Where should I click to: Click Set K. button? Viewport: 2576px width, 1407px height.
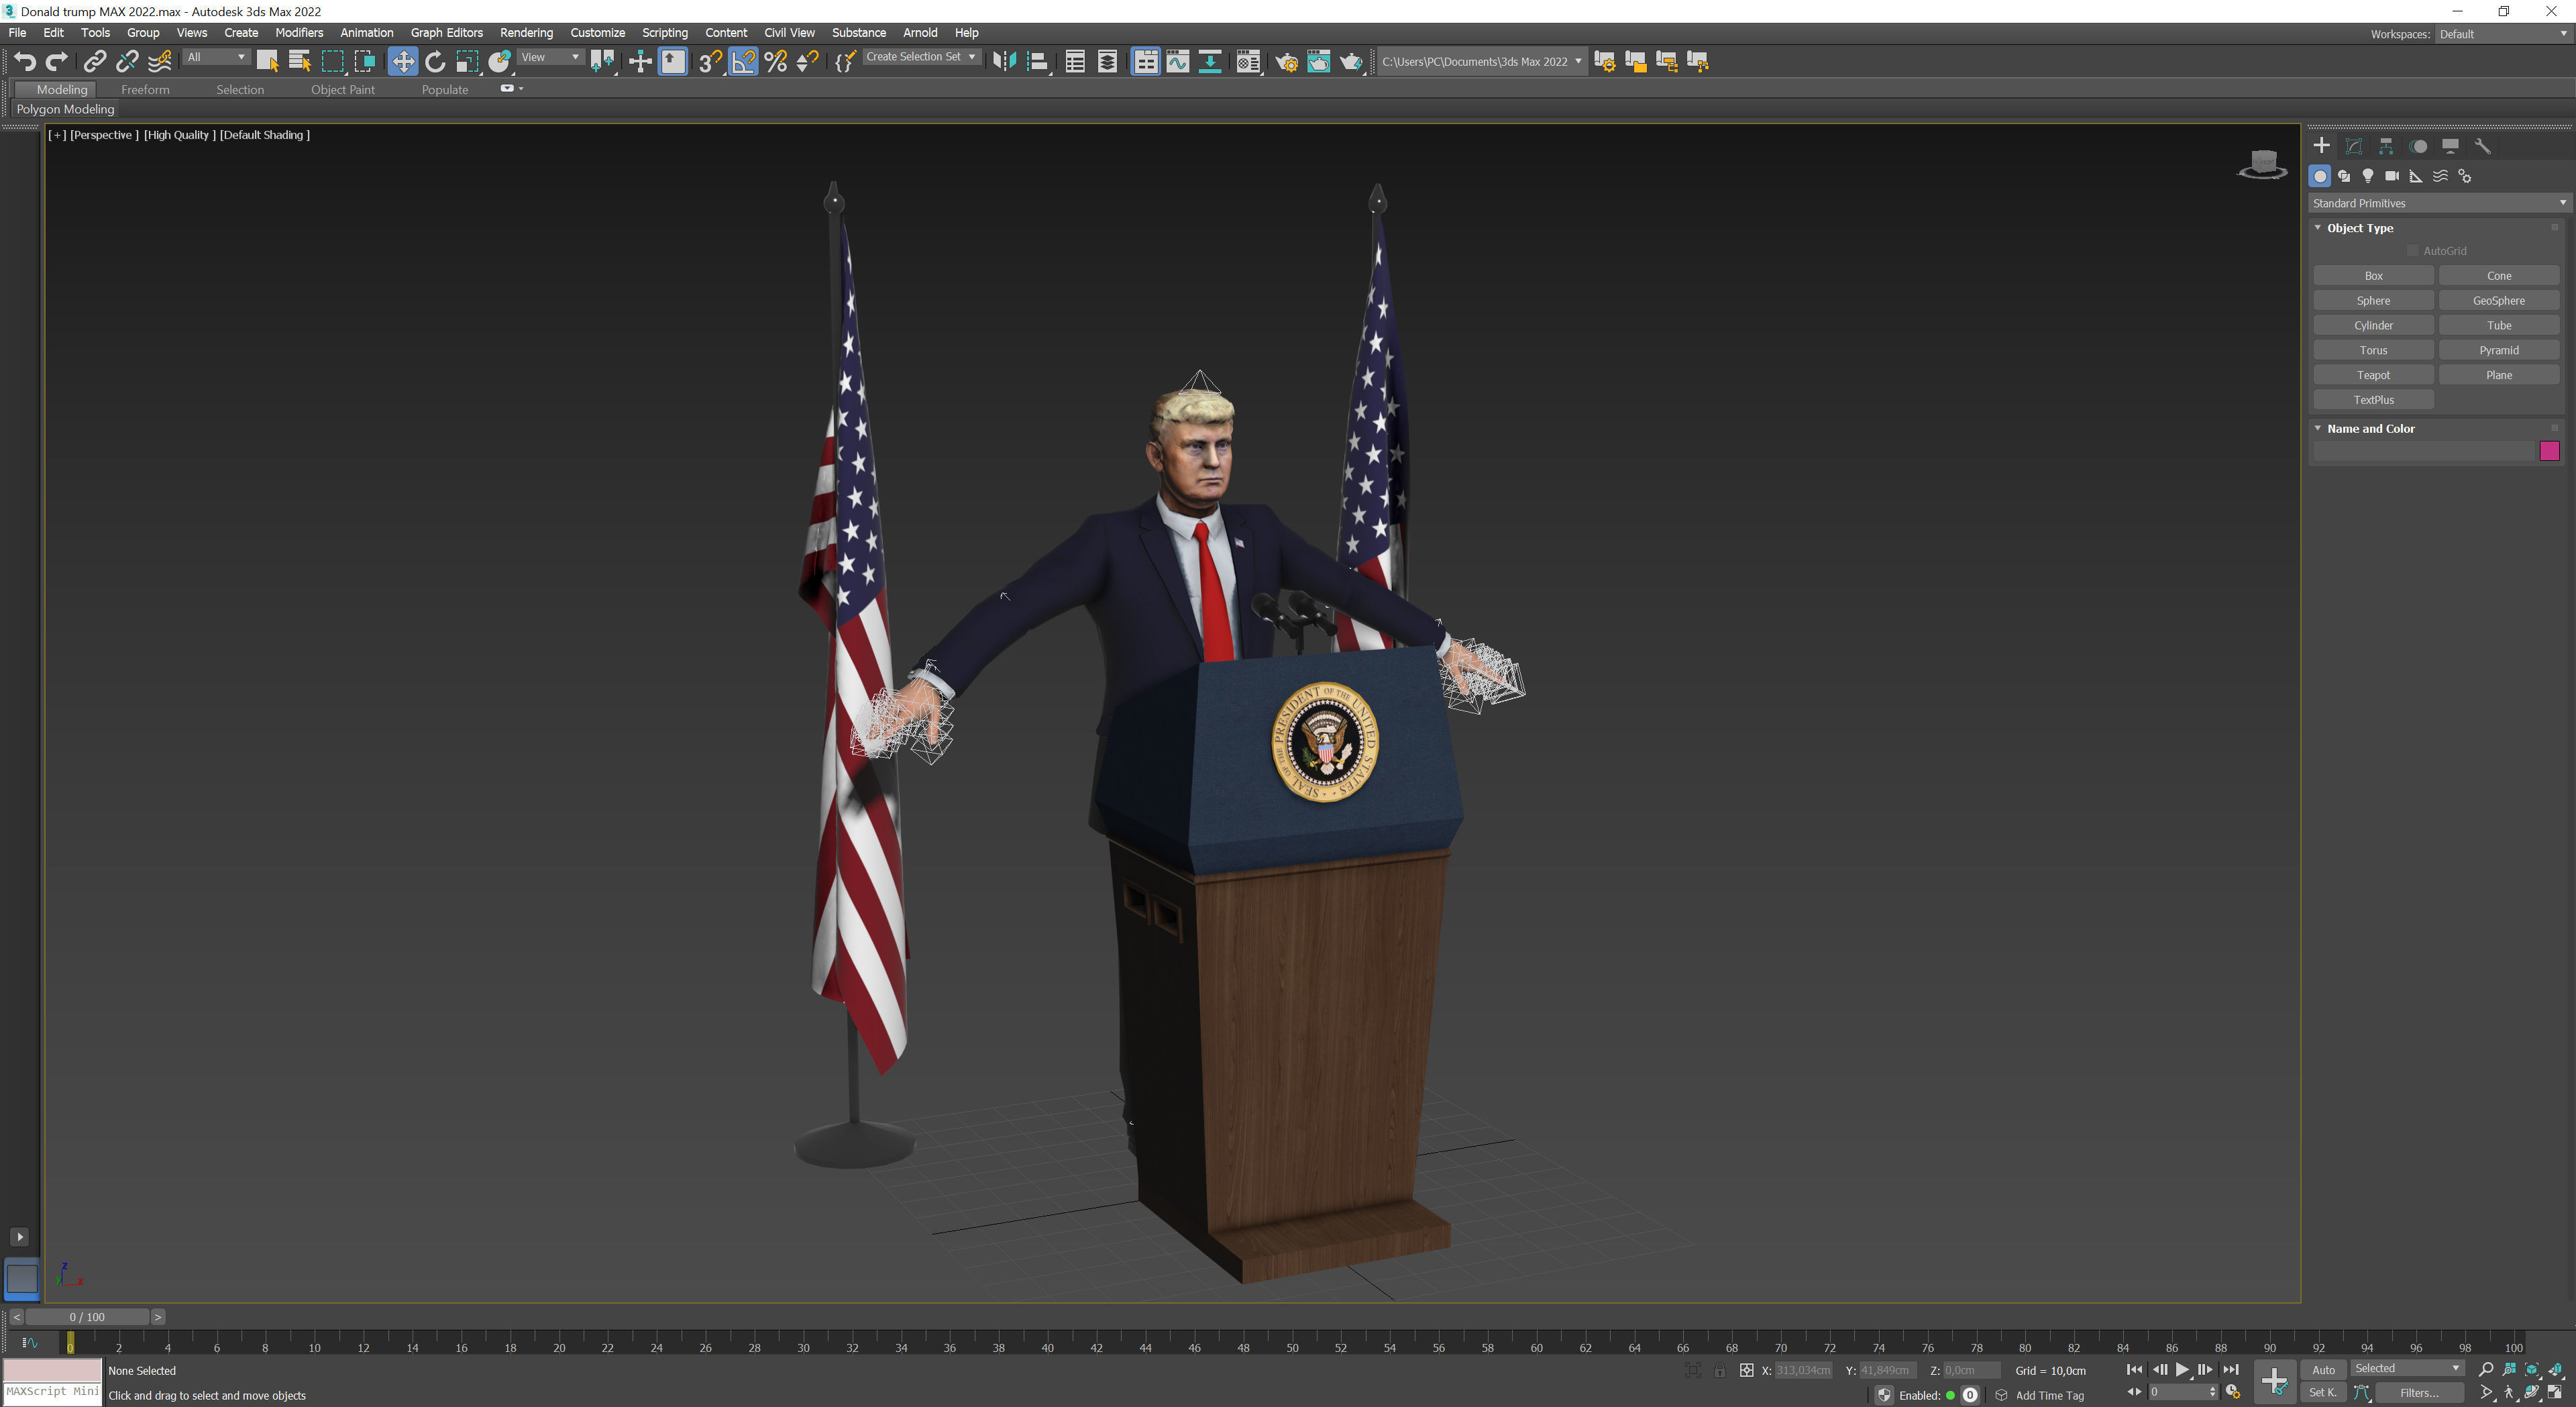point(2323,1393)
